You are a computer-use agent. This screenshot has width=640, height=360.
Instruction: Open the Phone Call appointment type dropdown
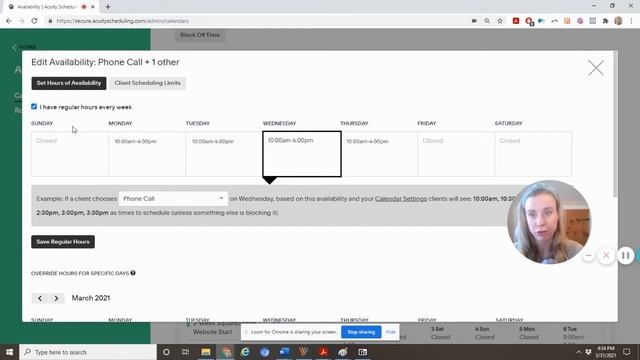coord(173,199)
